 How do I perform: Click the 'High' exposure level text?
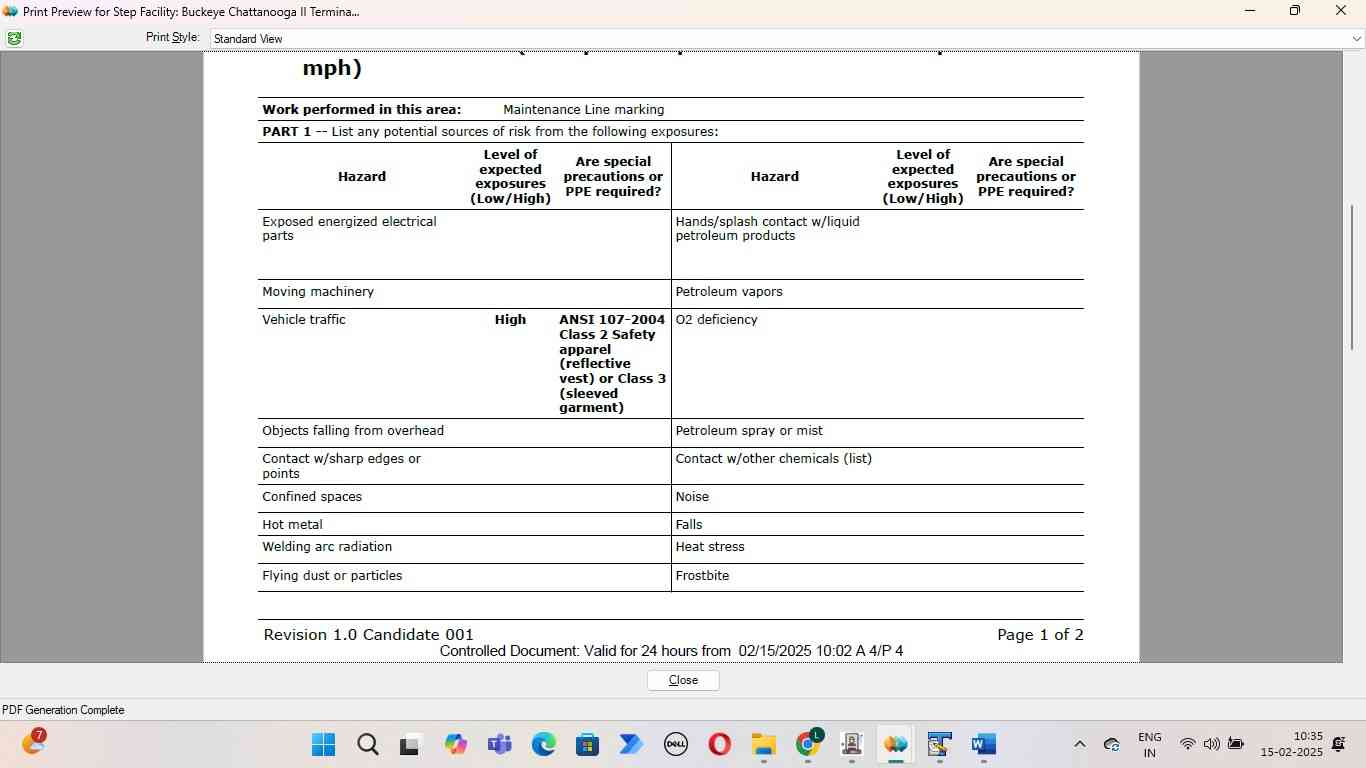pos(510,320)
